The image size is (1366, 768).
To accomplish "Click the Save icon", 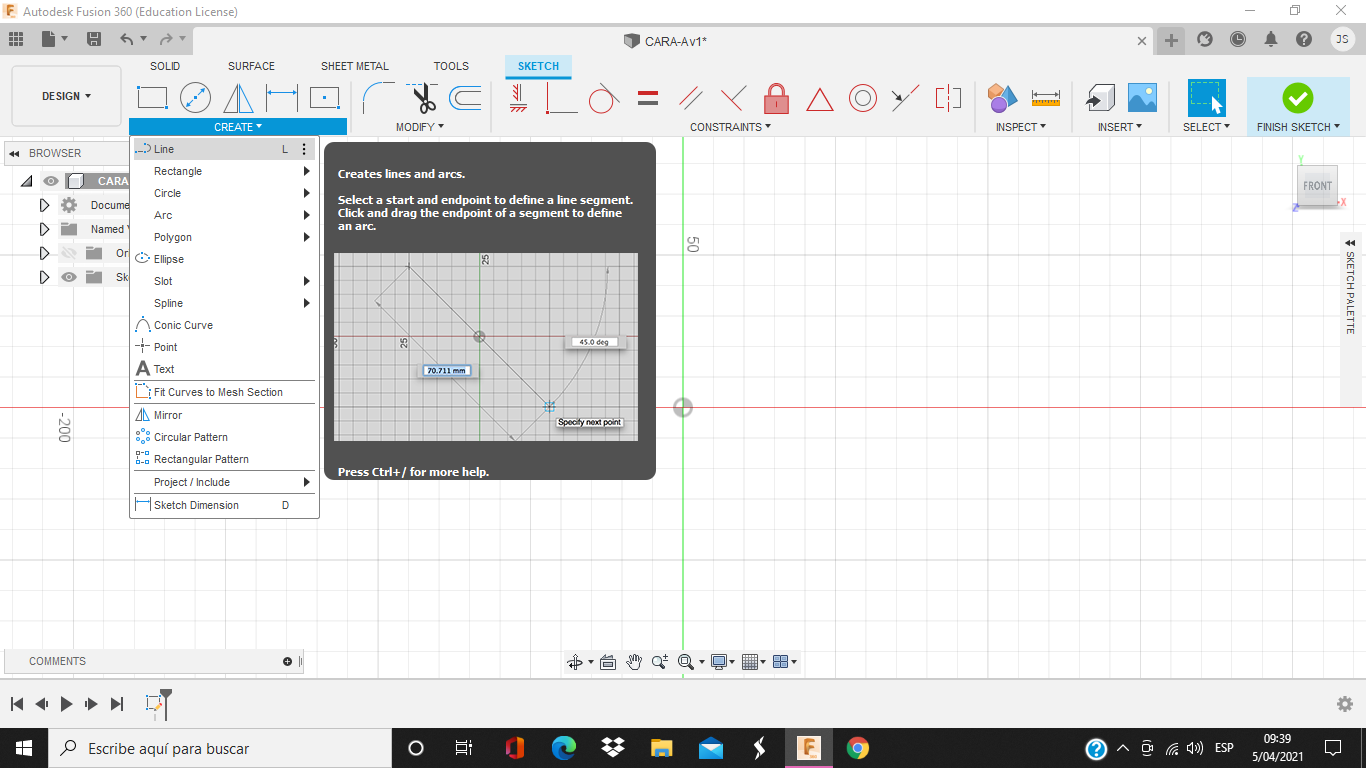I will tap(94, 39).
